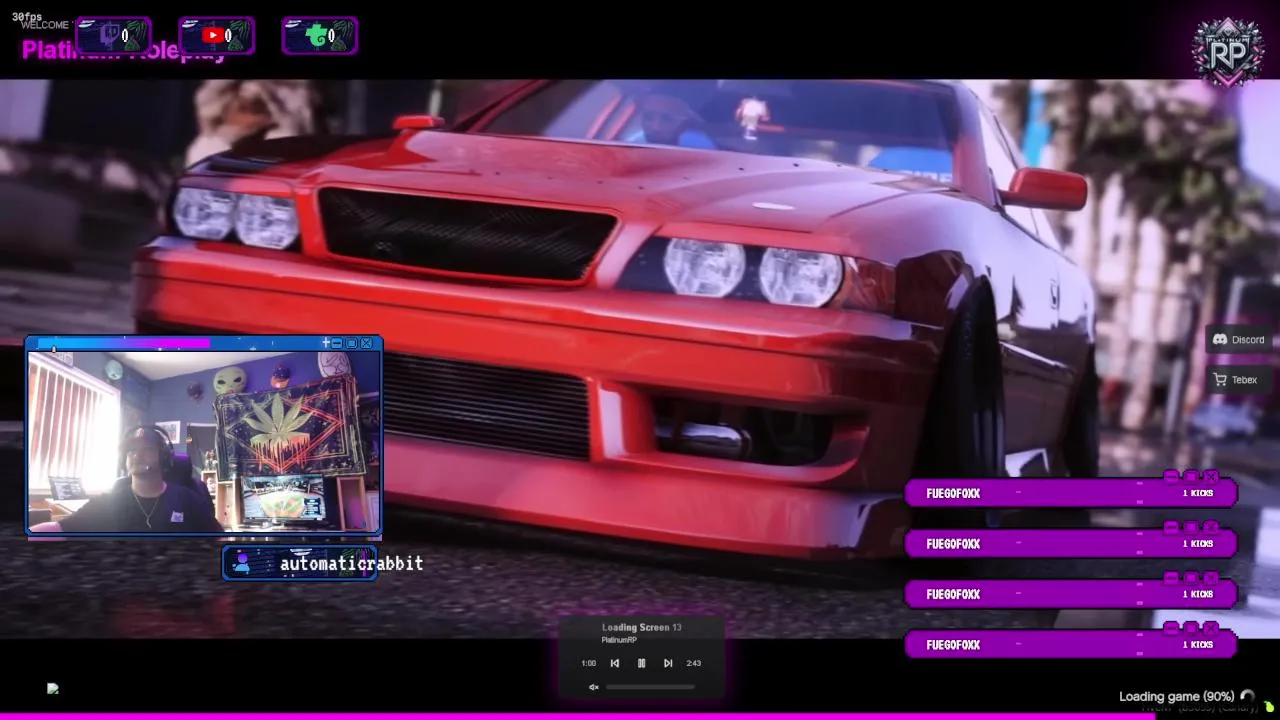Image resolution: width=1280 pixels, height=720 pixels.
Task: Skip to the next music track
Action: click(668, 663)
